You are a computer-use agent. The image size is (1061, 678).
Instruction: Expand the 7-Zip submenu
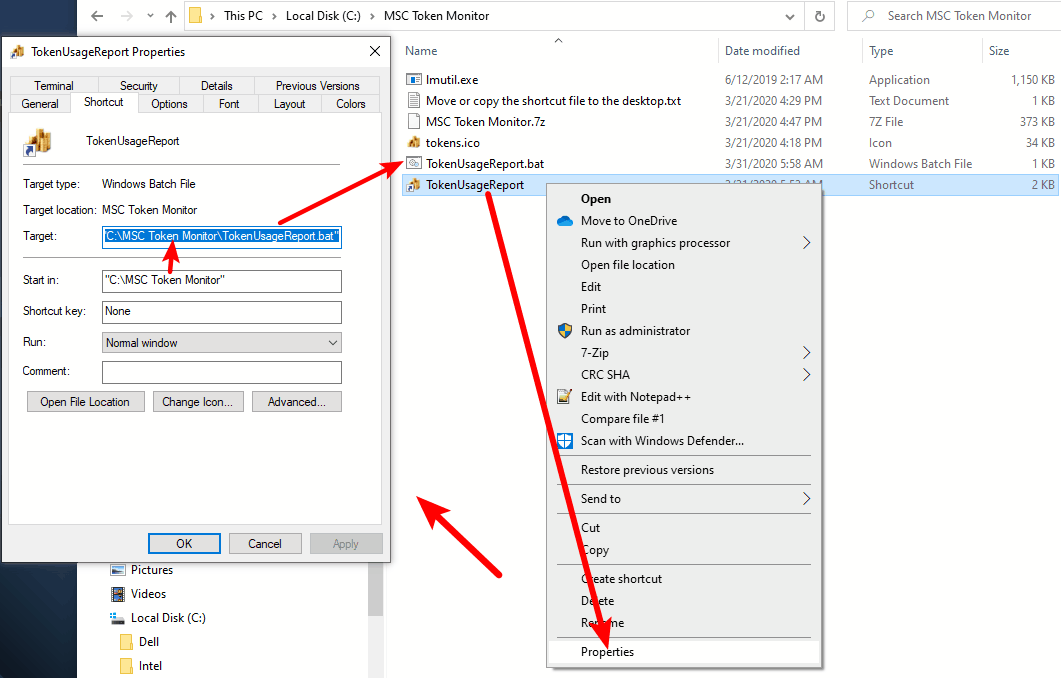pos(806,353)
